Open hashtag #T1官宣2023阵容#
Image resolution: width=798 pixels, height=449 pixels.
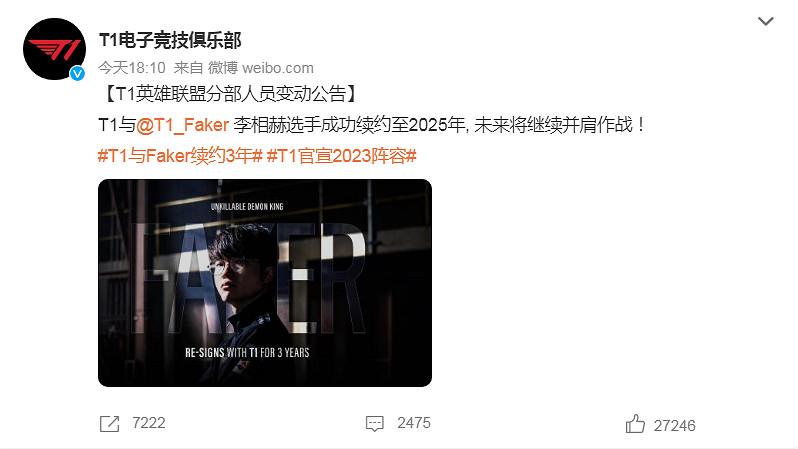pos(341,156)
